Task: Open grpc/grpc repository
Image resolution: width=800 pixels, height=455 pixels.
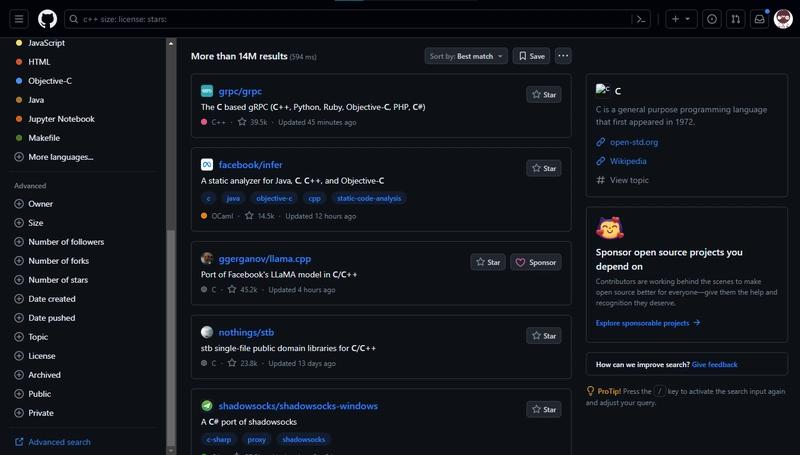Action: coord(240,91)
